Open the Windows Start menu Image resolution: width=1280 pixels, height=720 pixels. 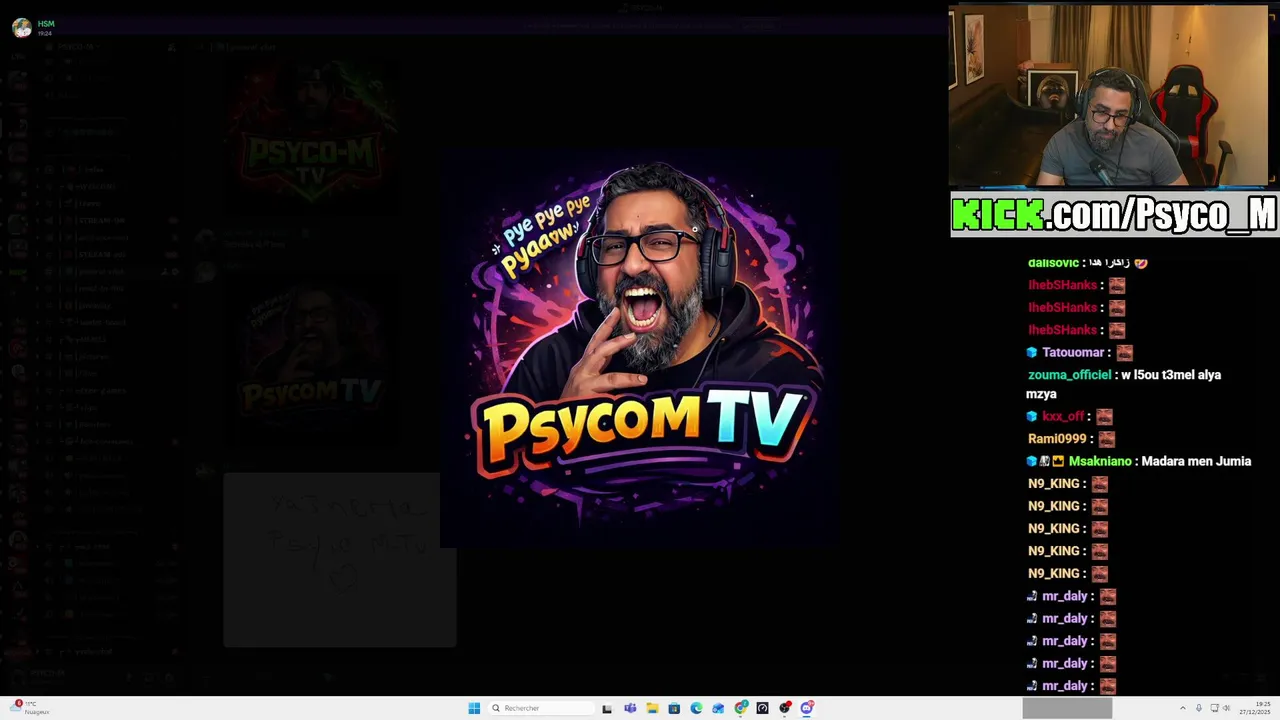click(x=474, y=708)
